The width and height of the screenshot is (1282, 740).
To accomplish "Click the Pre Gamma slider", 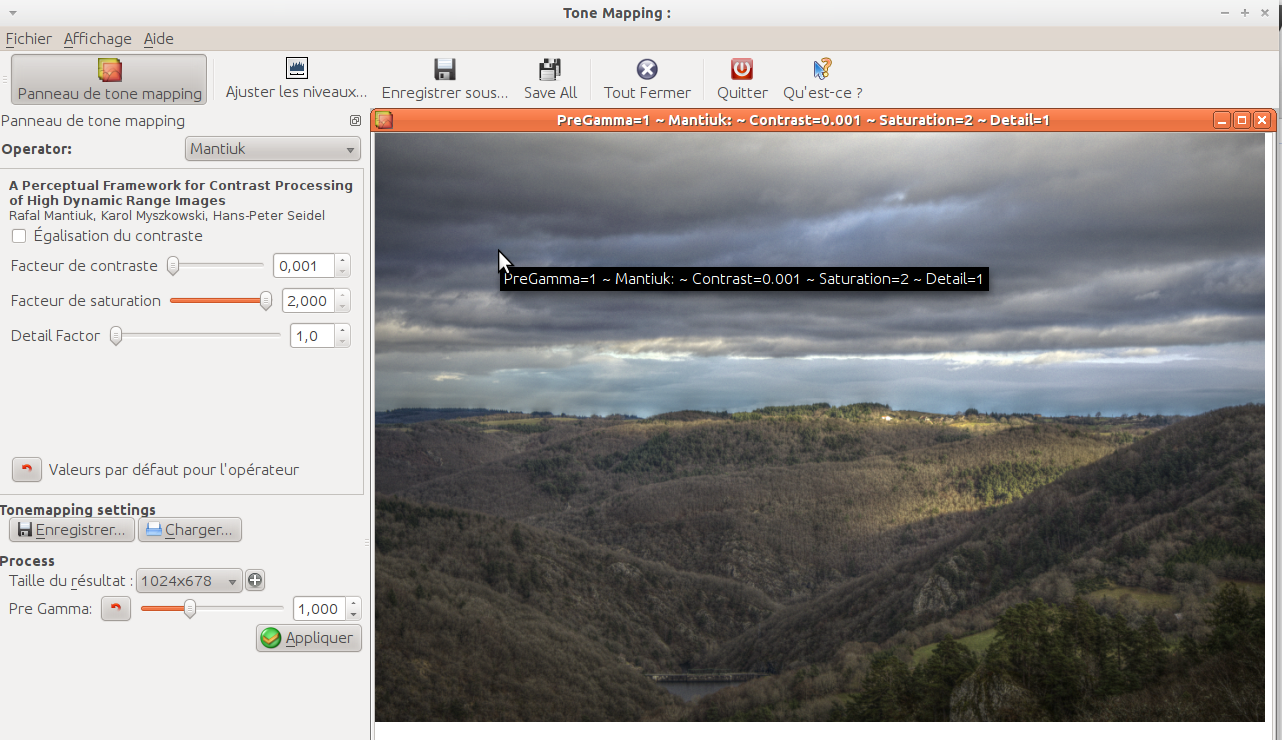I will [x=212, y=609].
